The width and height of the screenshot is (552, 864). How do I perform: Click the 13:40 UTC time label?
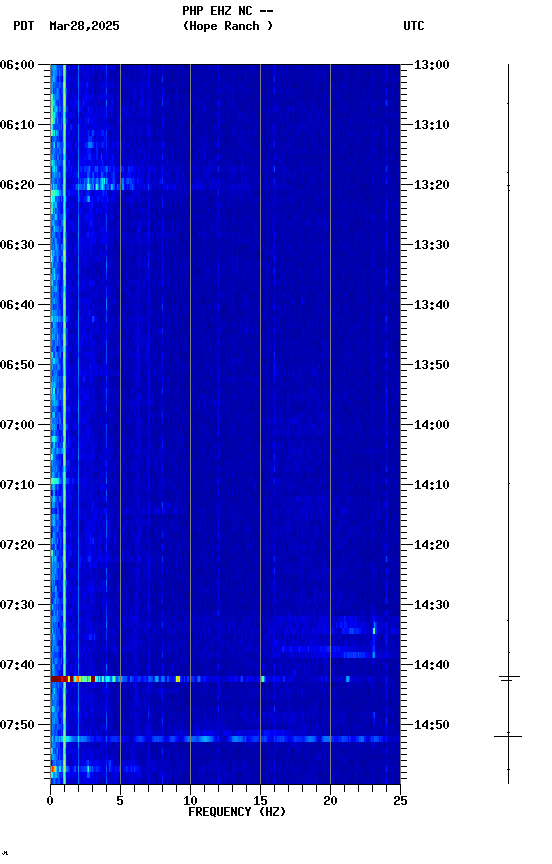click(x=432, y=305)
